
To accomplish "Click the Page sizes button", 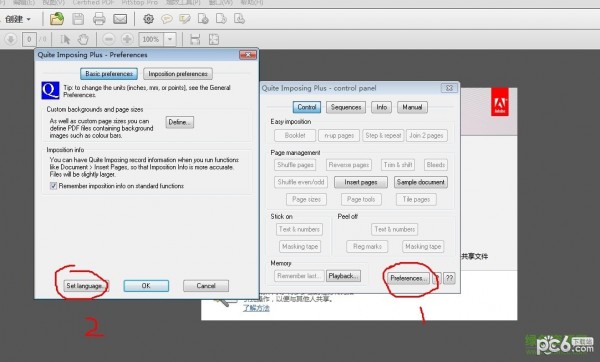I will (x=306, y=199).
